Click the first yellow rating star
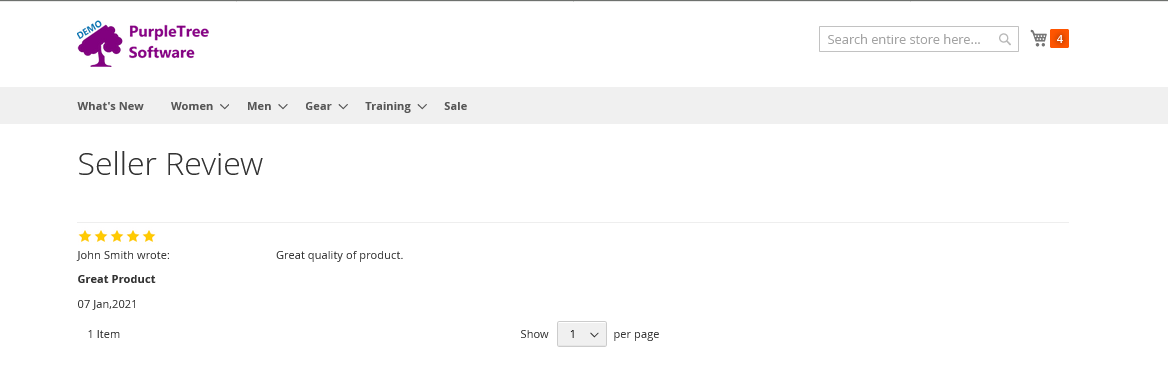Viewport: 1168px width, 372px height. tap(84, 236)
